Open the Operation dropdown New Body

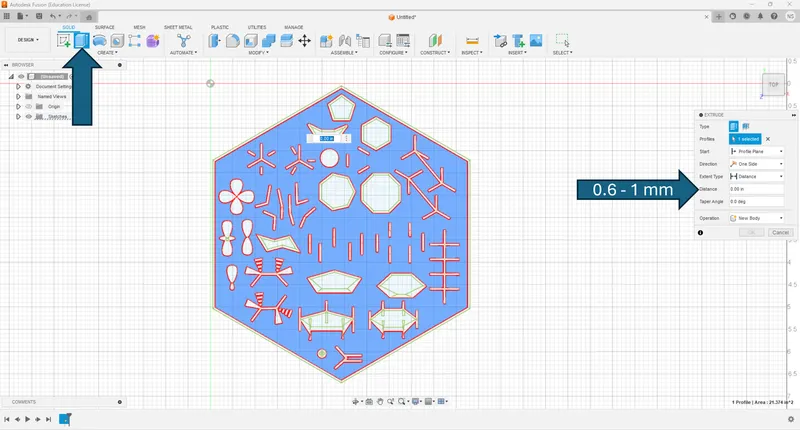click(756, 218)
